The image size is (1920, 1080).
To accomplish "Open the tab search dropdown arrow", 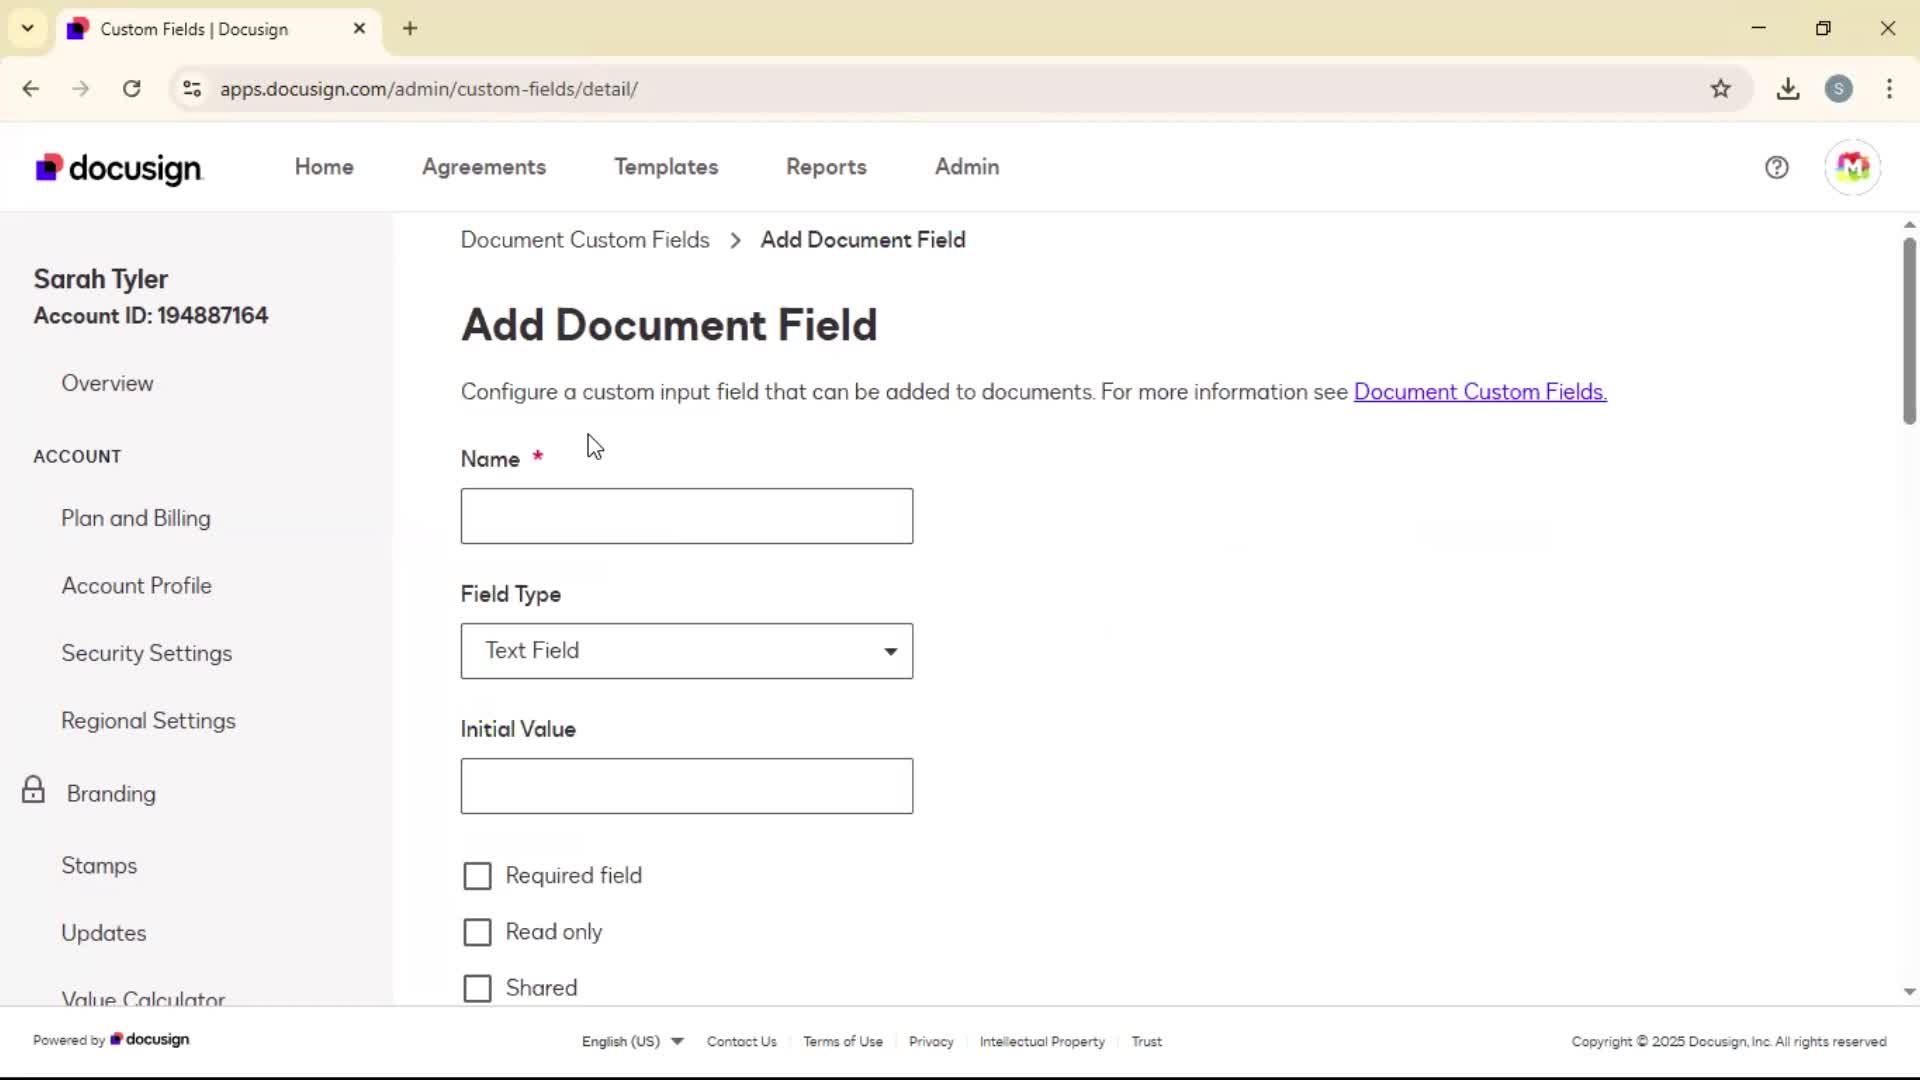I will (28, 28).
